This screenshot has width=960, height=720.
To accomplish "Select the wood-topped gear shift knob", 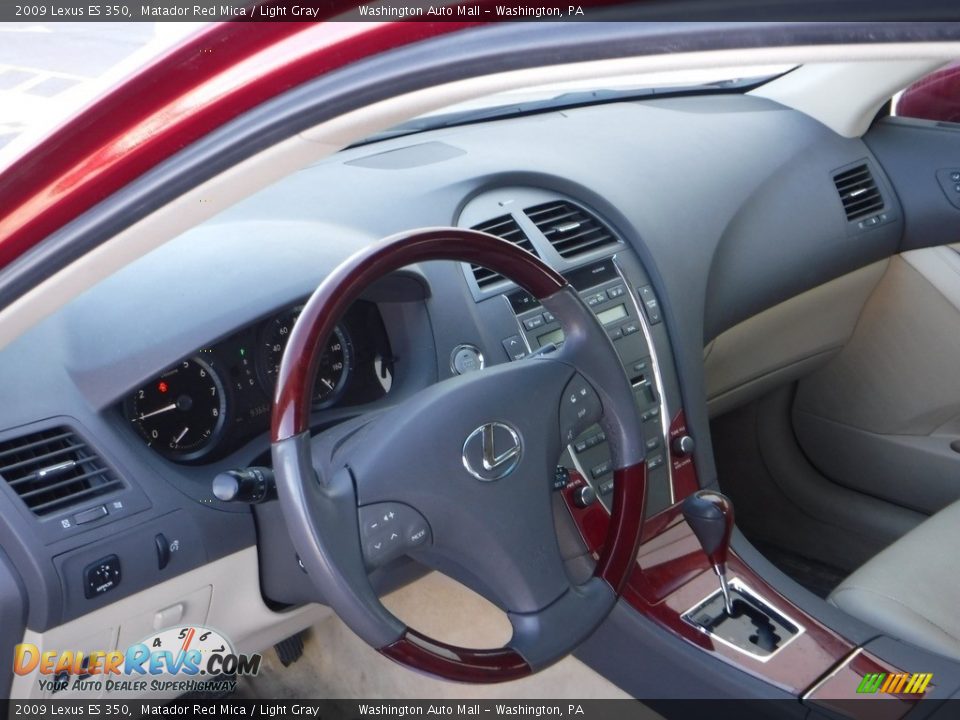I will (708, 518).
